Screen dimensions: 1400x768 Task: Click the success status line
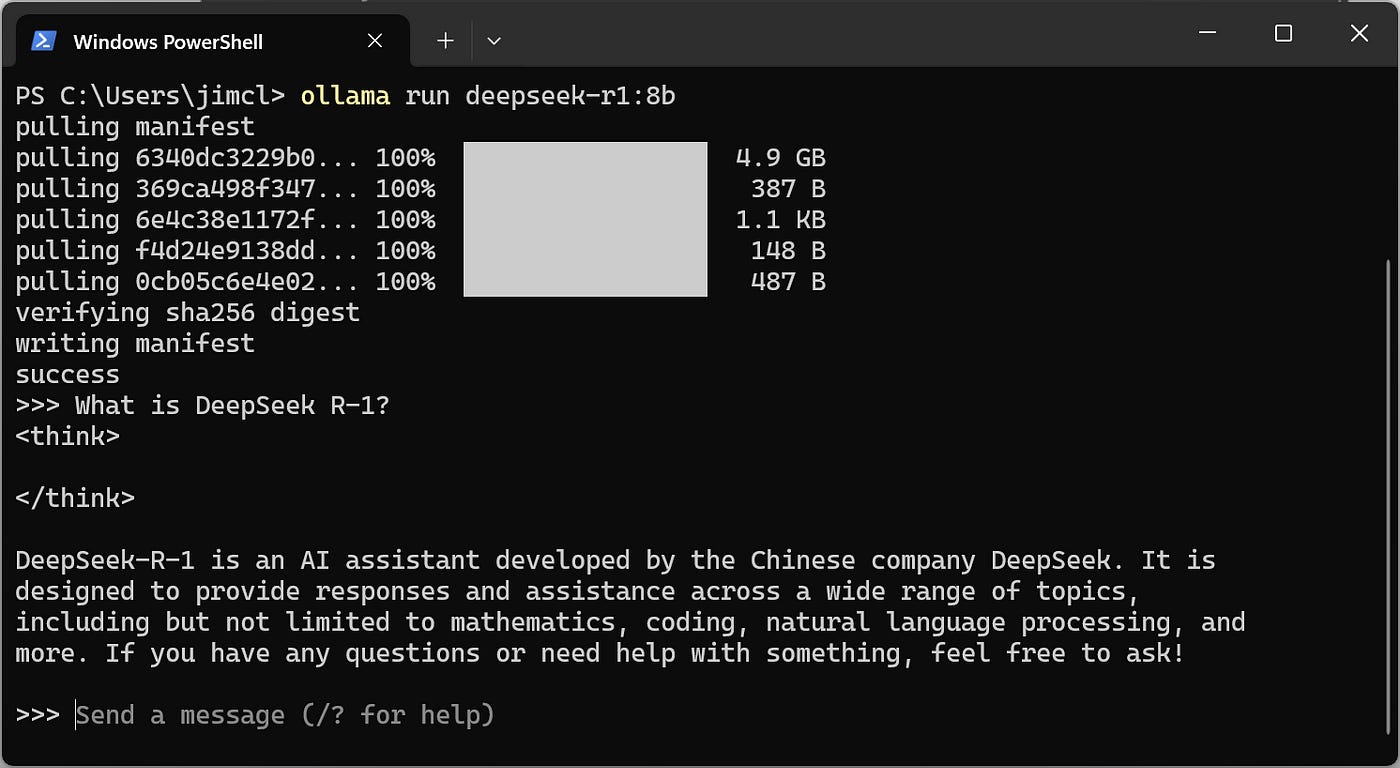66,374
